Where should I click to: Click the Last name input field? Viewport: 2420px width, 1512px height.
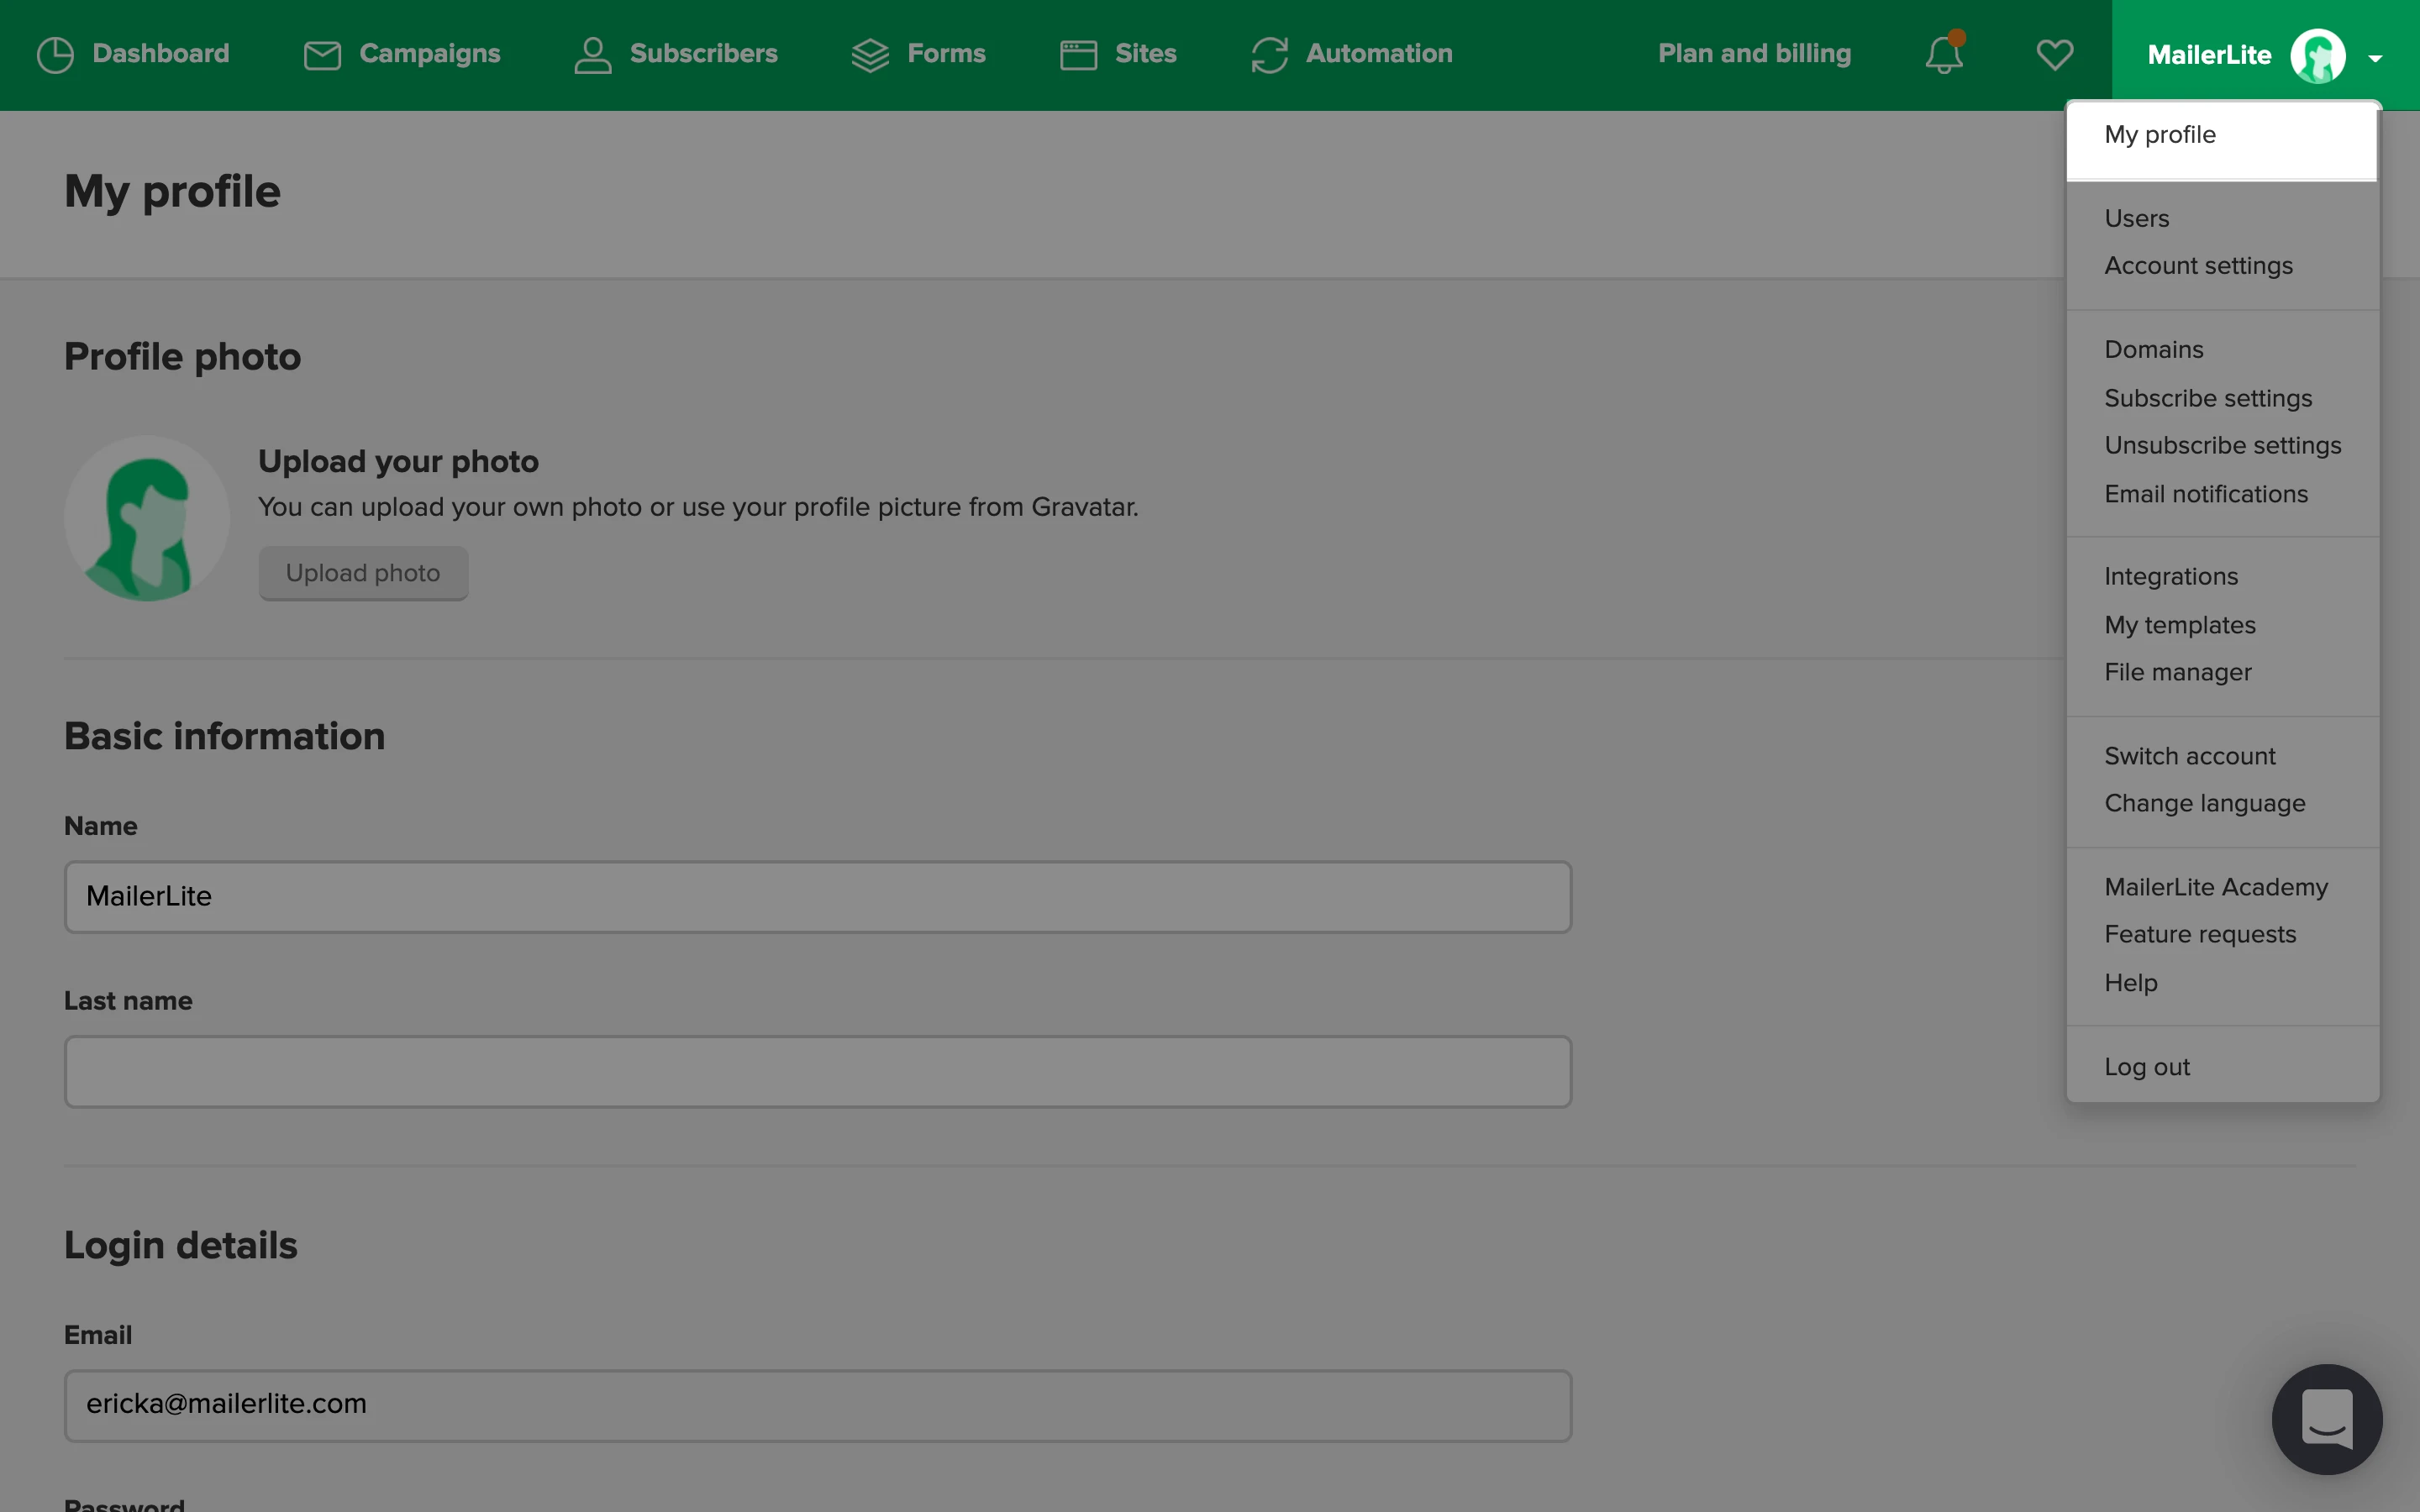pos(817,1071)
